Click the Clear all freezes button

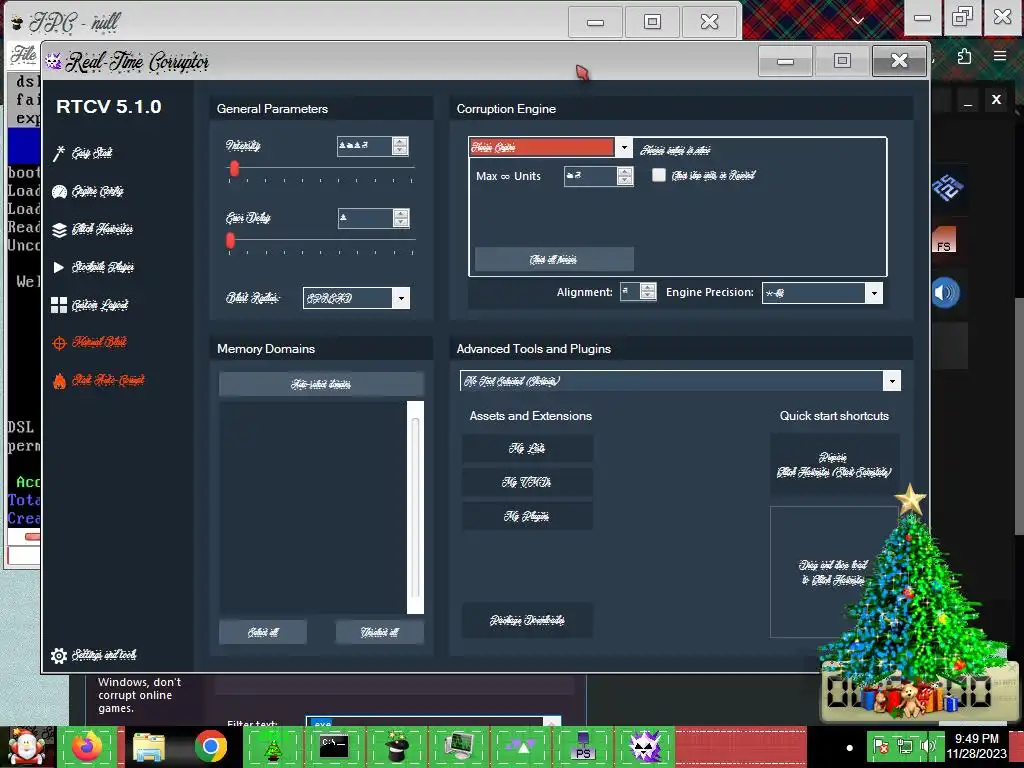(x=554, y=259)
